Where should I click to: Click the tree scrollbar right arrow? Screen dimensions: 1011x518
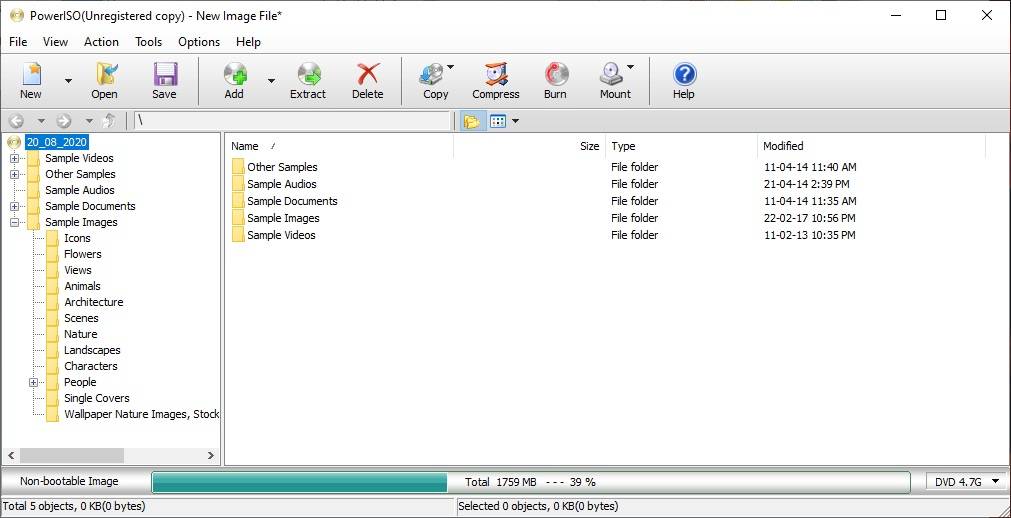tap(211, 455)
